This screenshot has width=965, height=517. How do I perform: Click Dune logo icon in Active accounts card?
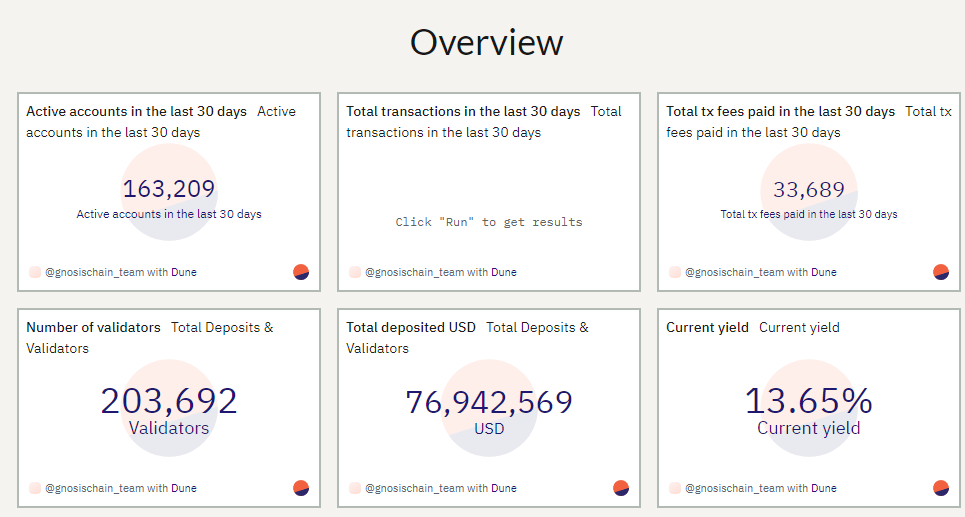(301, 272)
